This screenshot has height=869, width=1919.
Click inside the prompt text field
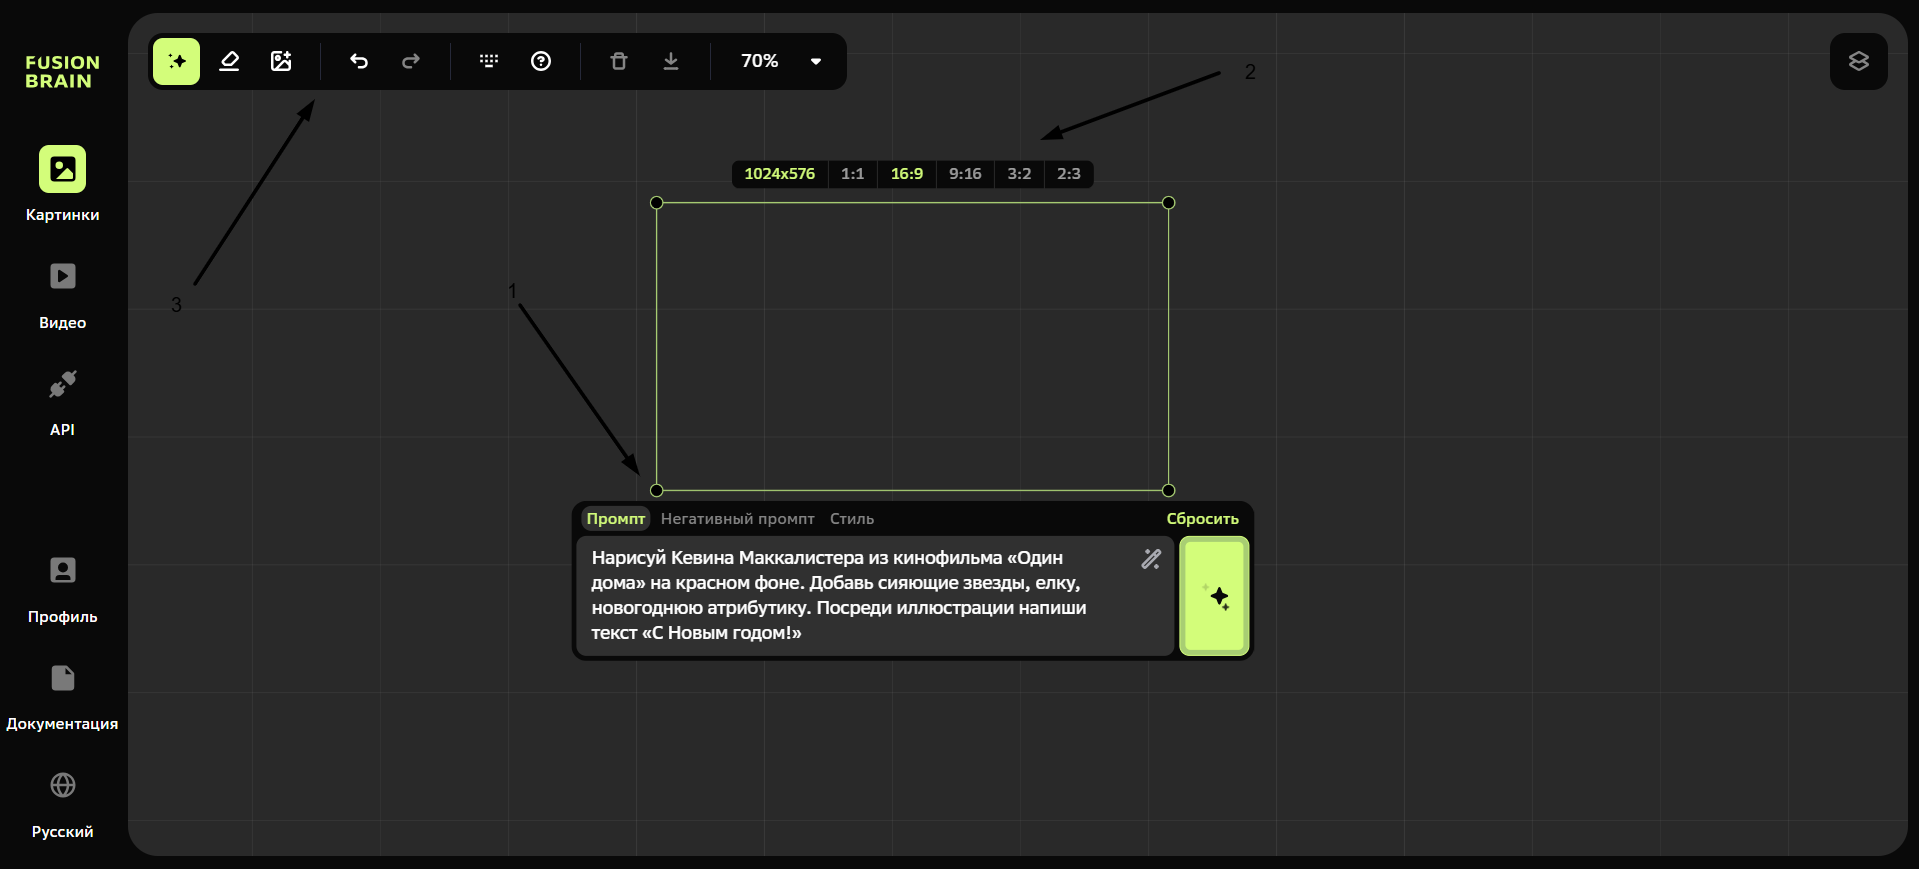pos(860,595)
